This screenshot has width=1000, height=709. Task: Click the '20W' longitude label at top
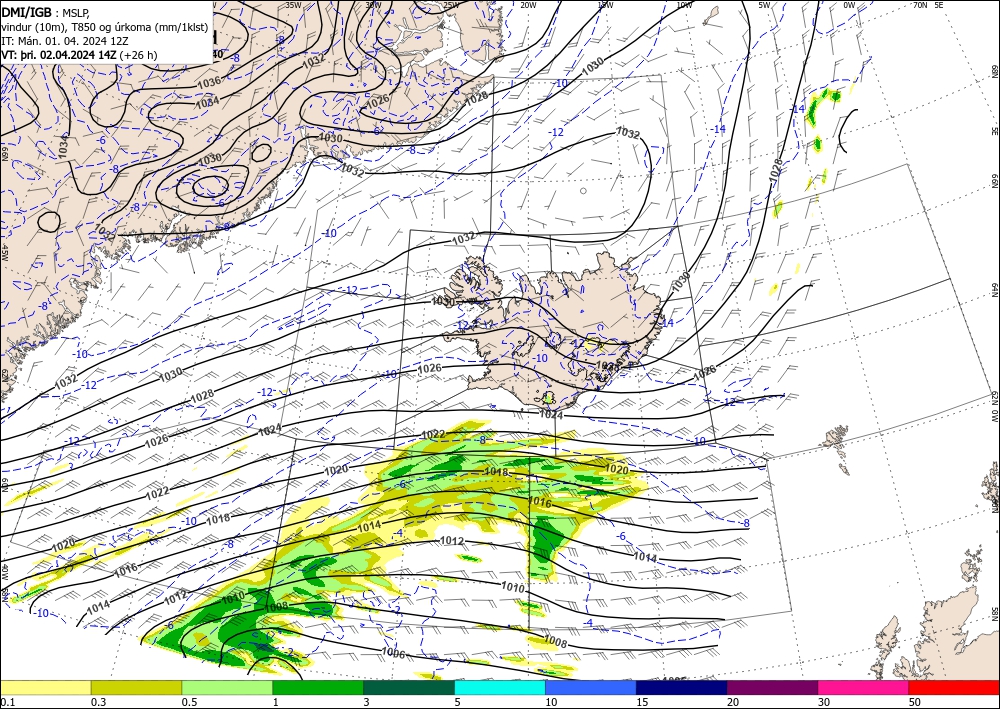pos(528,5)
